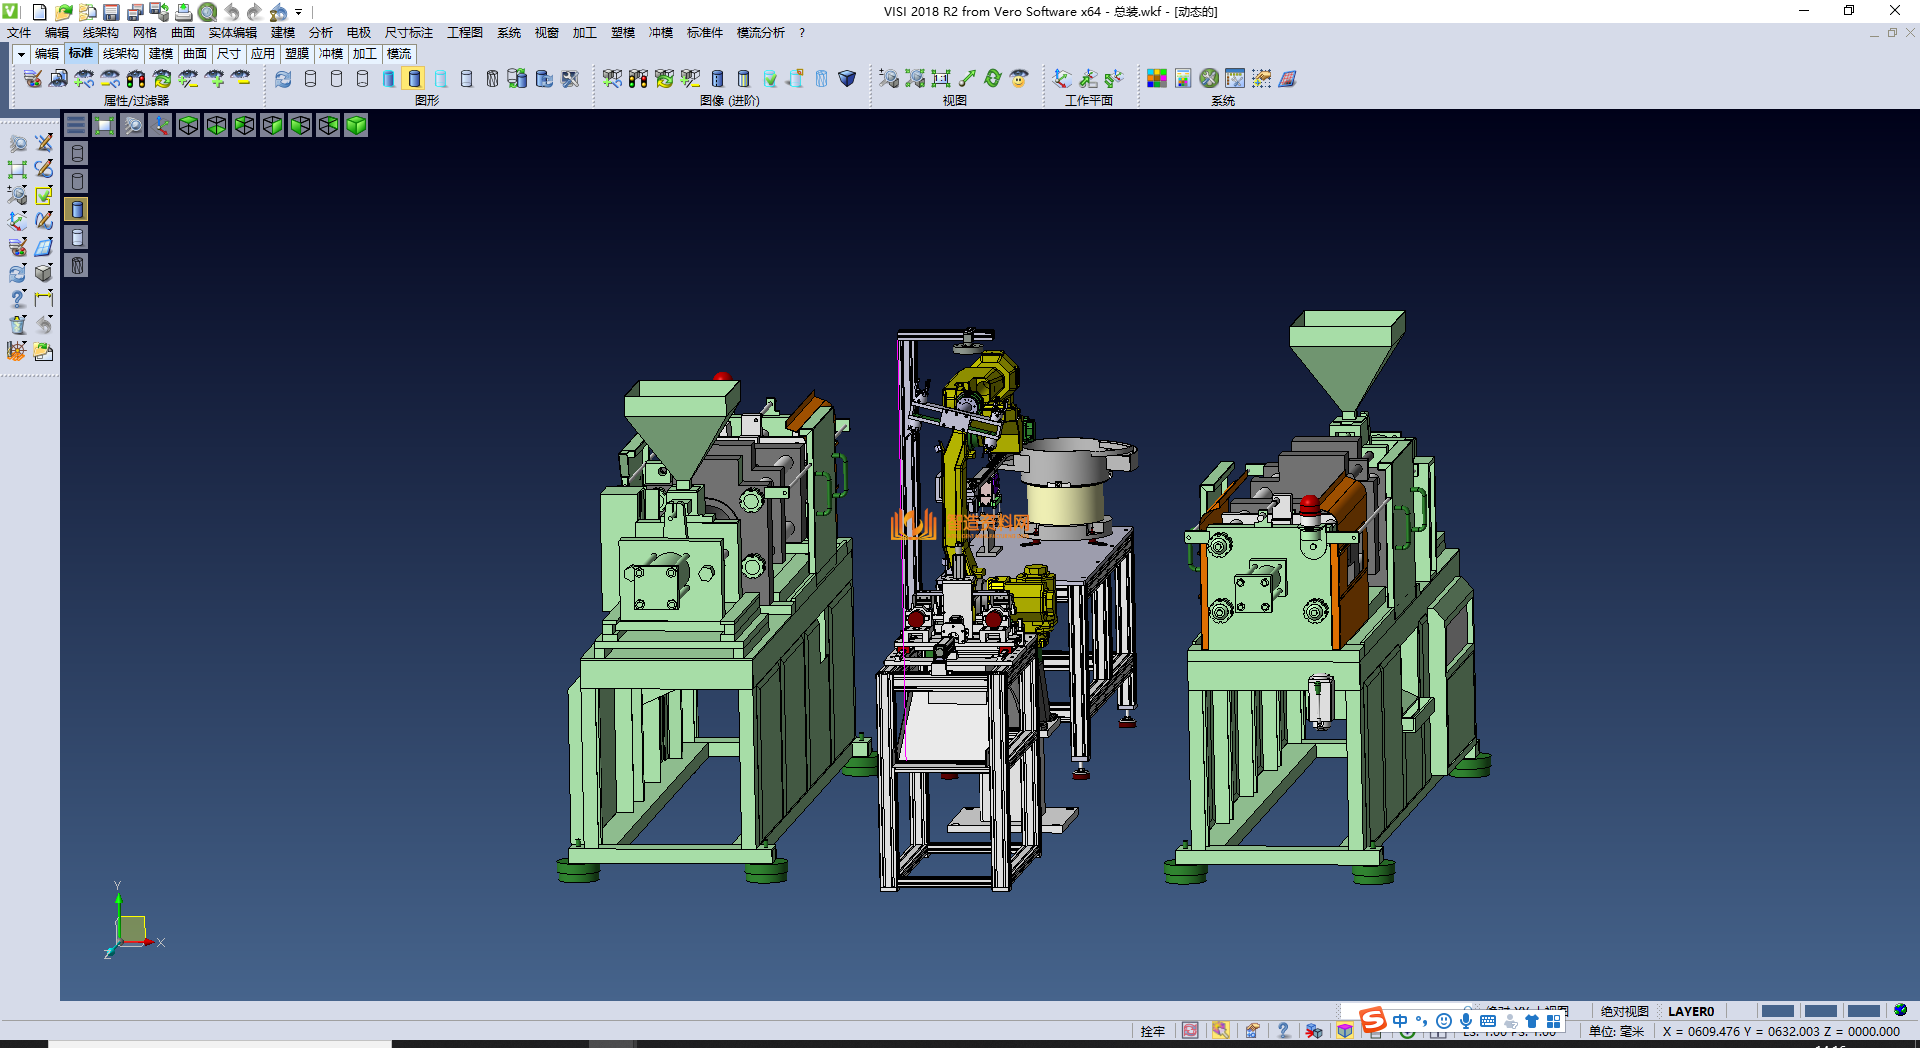1920x1048 pixels.
Task: Click the system settings wrench icon
Action: click(x=1209, y=78)
